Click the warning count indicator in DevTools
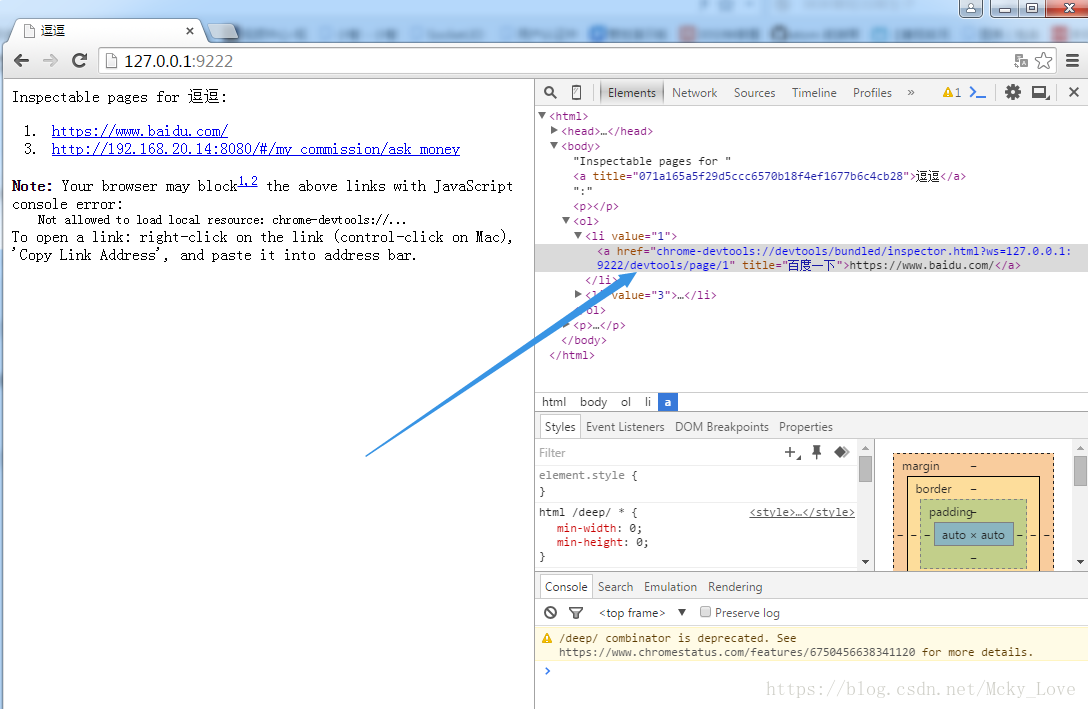Viewport: 1088px width, 709px height. click(951, 92)
